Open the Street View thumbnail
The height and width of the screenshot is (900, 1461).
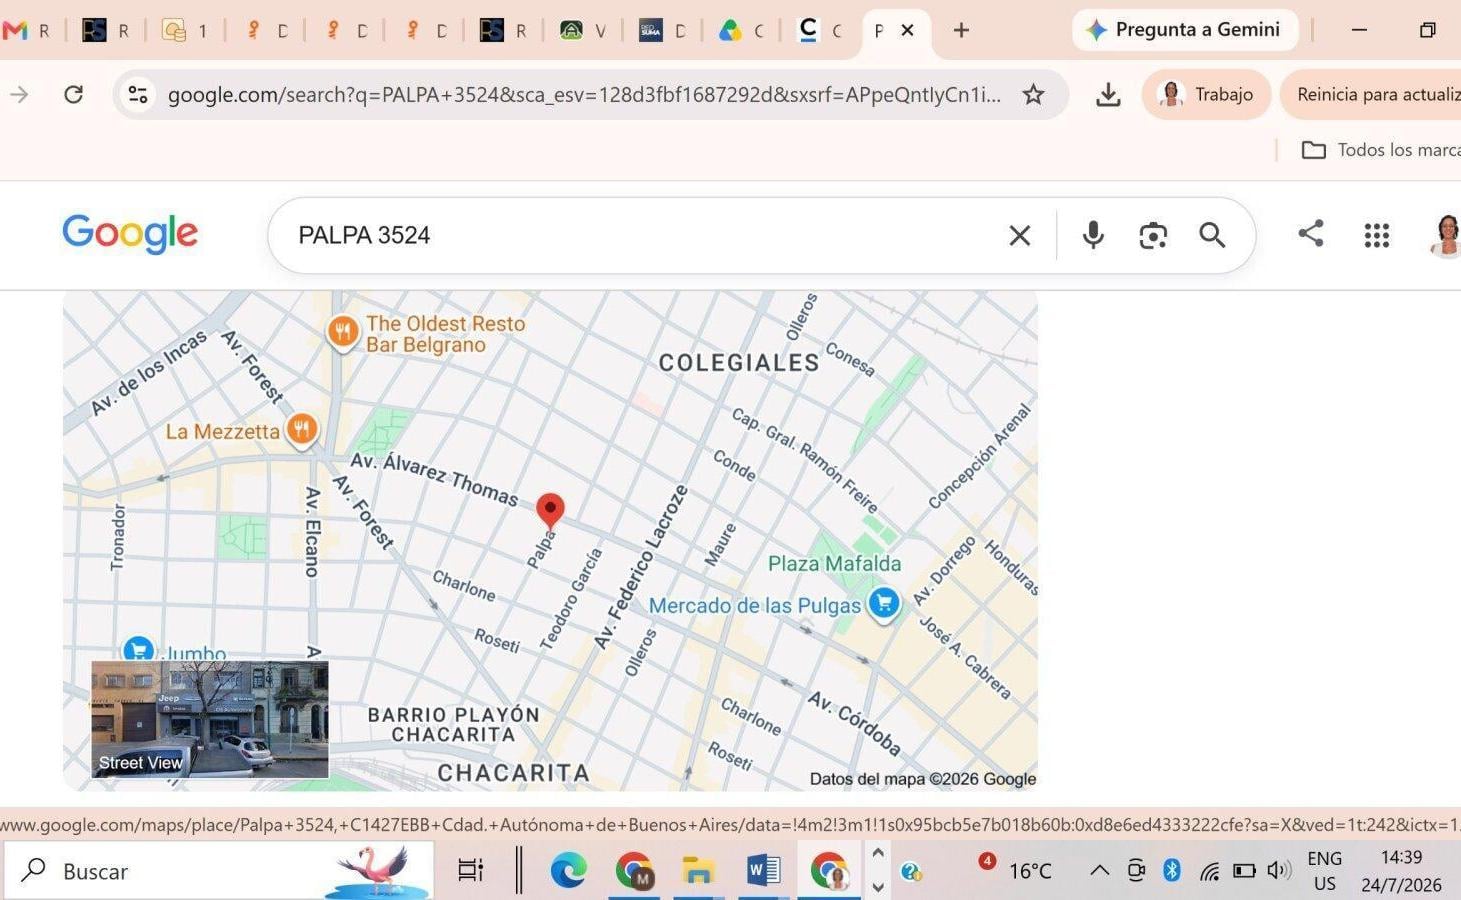pyautogui.click(x=210, y=719)
